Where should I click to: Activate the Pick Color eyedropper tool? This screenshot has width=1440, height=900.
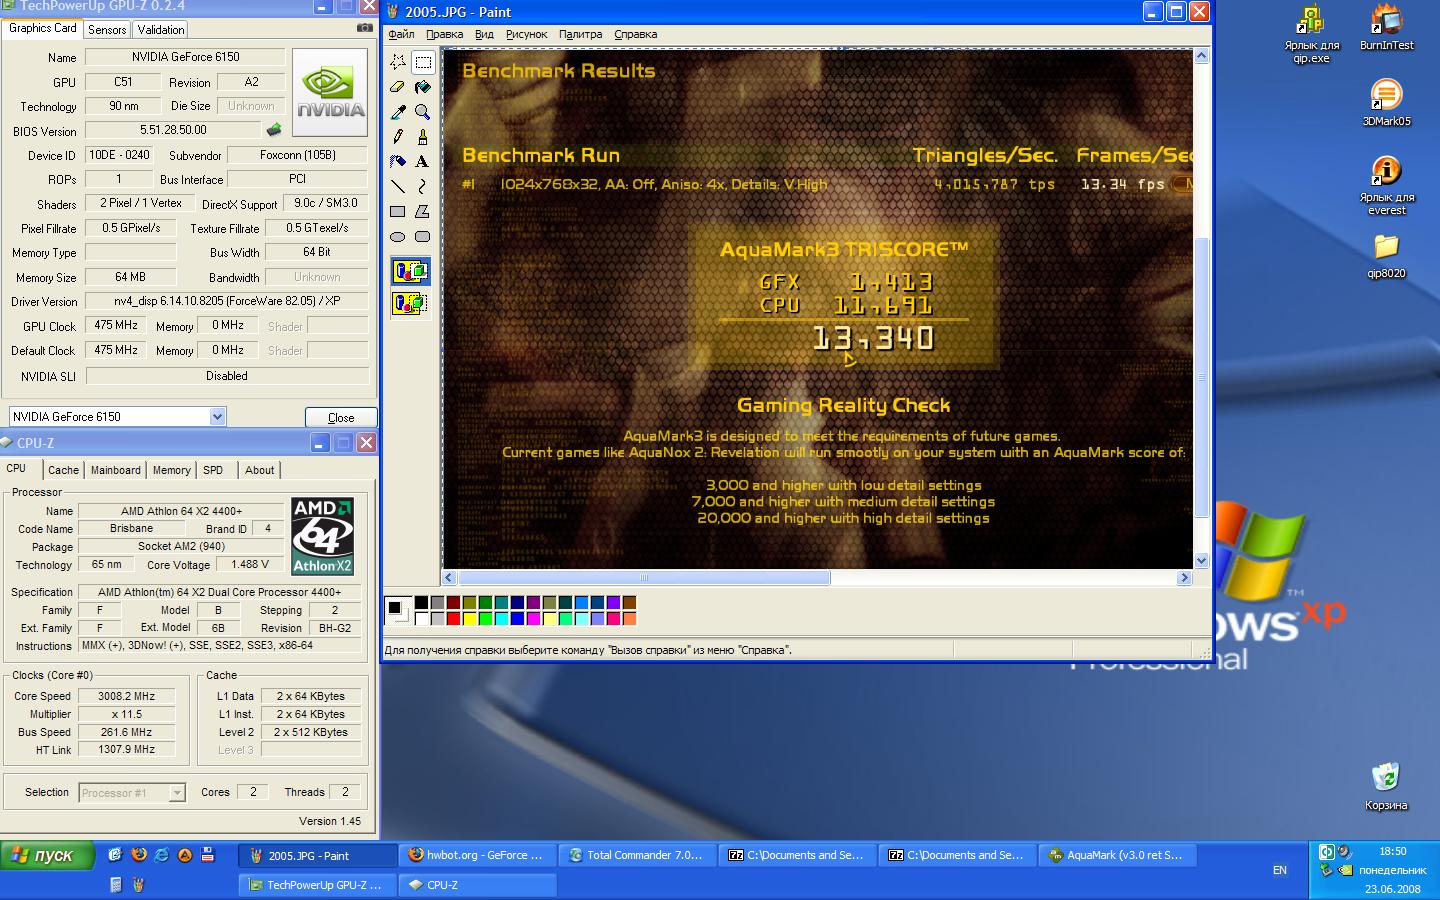tap(398, 112)
